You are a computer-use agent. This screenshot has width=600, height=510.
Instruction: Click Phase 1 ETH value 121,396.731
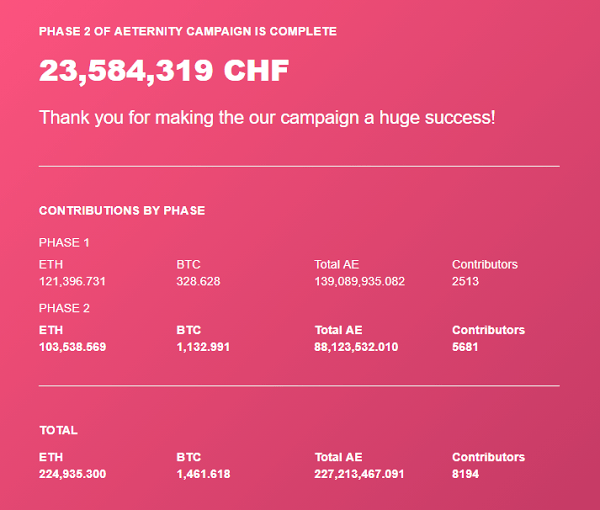72,282
